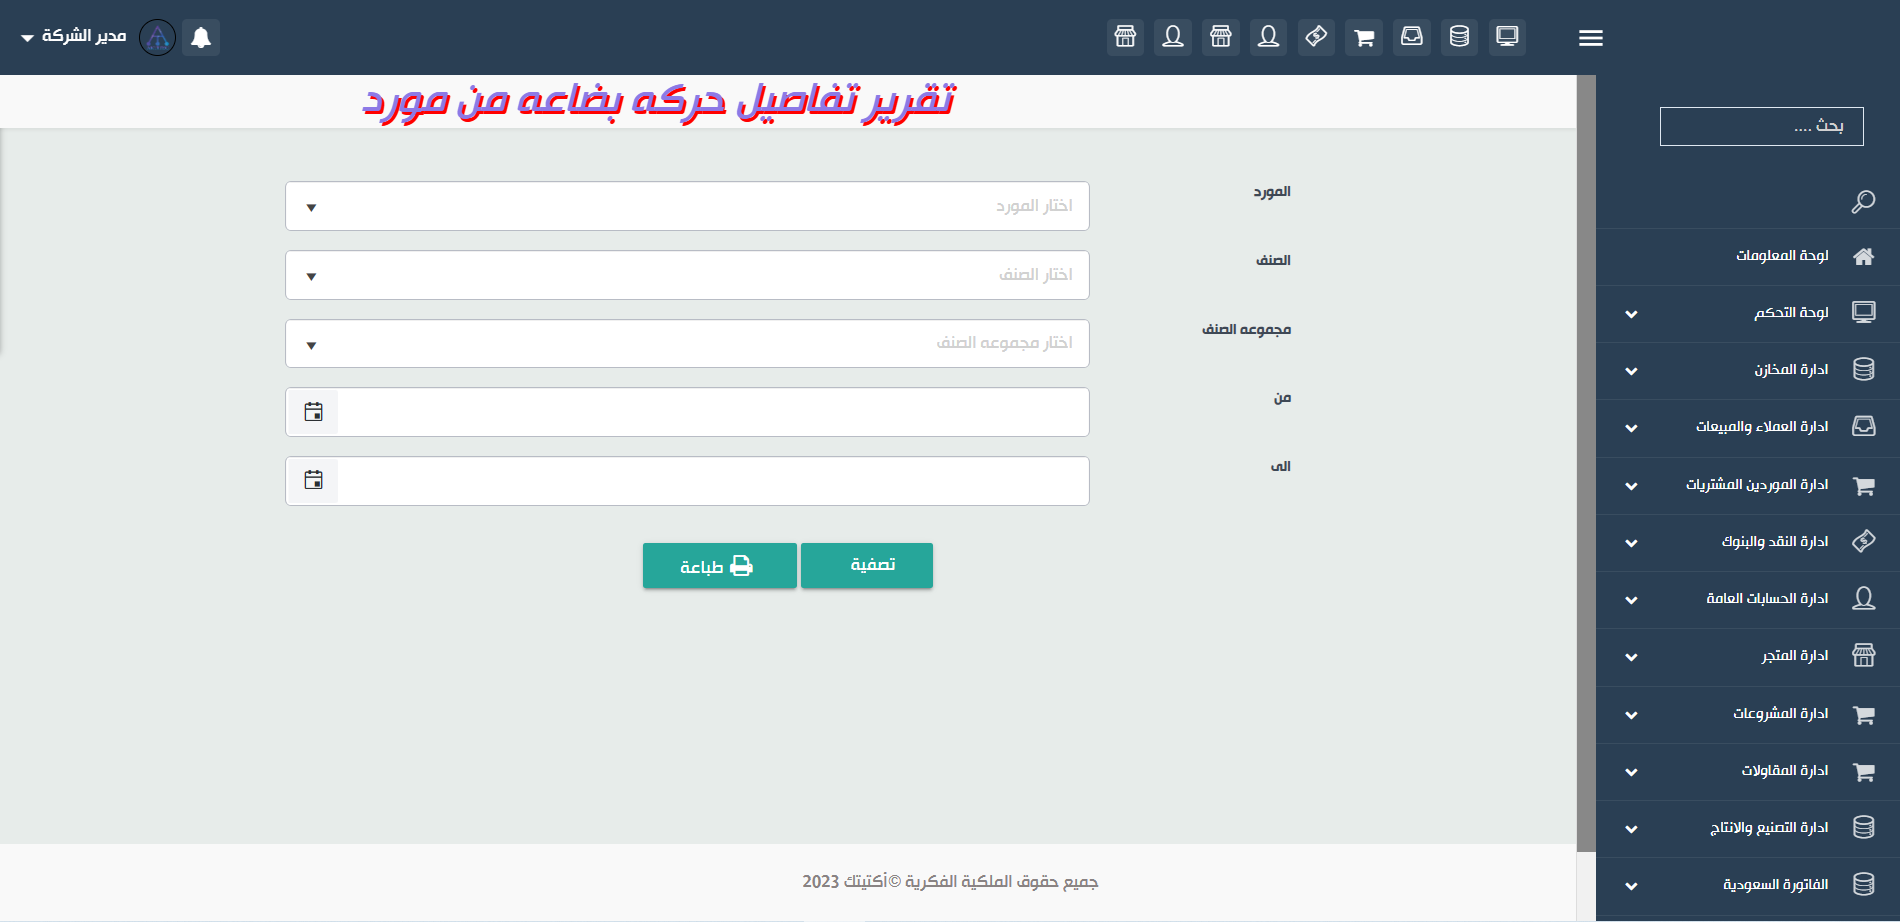Image resolution: width=1900 pixels, height=922 pixels.
Task: Open the اختار الصنف item dropdown
Action: click(x=687, y=275)
